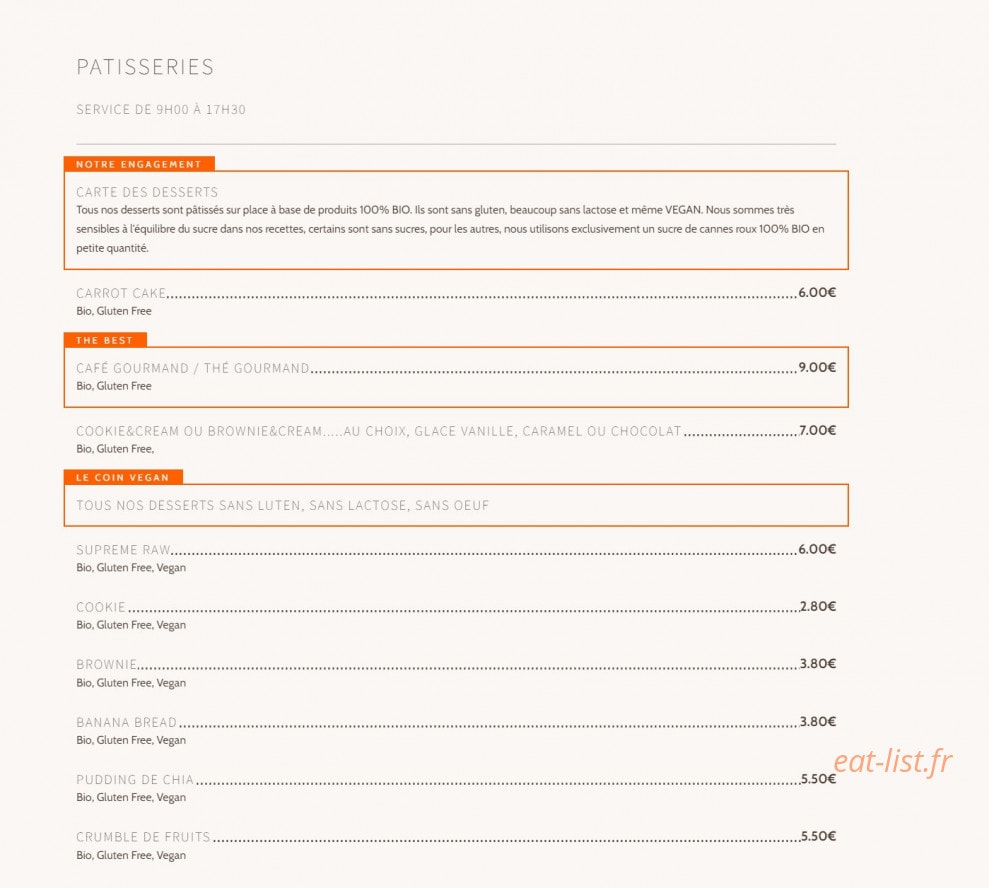Click the 9.00€ price of Café Gourmand
The width and height of the screenshot is (989, 888).
817,367
